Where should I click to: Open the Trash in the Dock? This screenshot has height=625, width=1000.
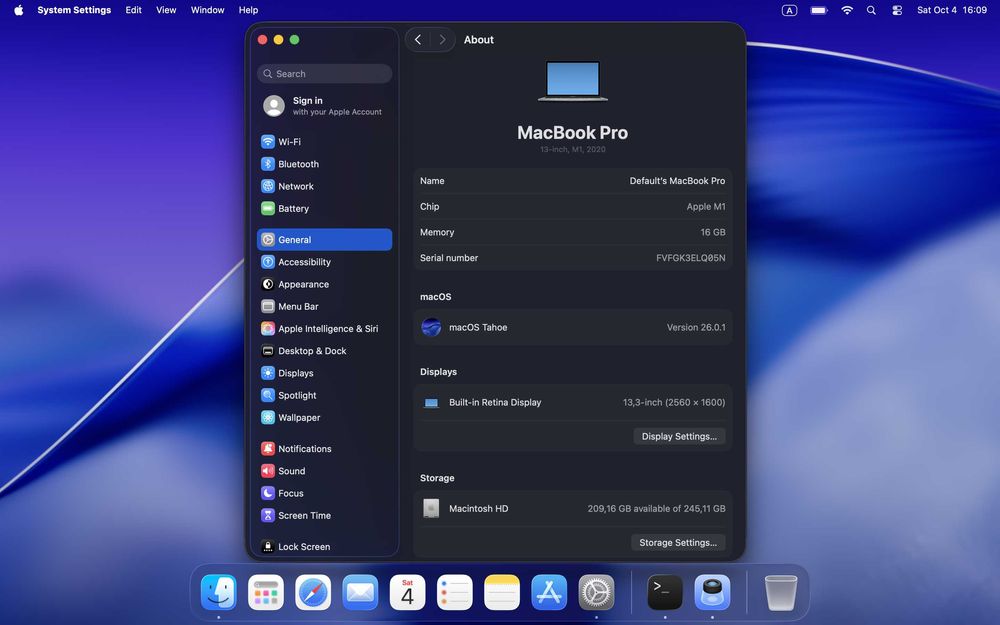781,592
